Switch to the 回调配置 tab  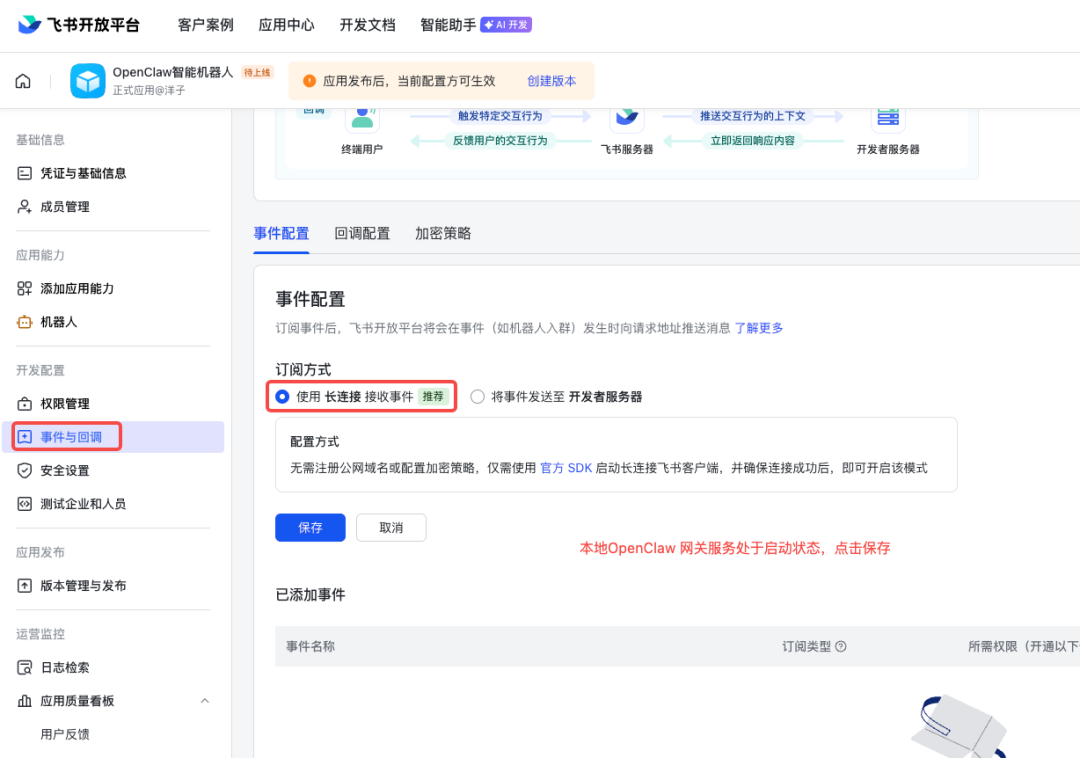362,233
